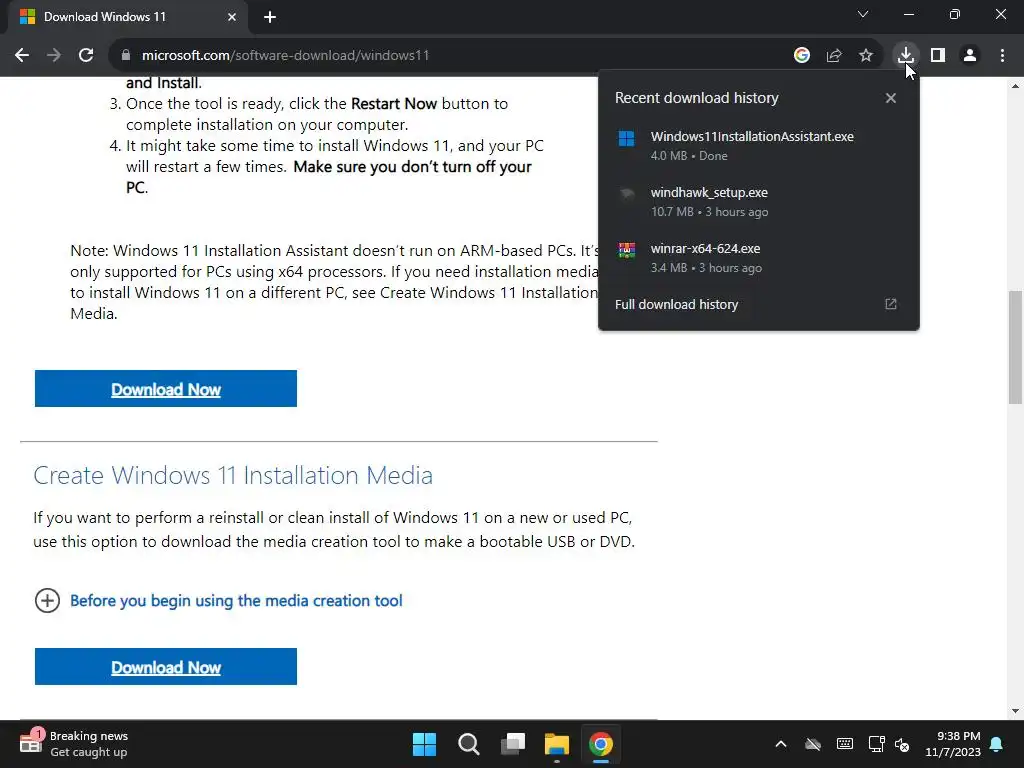The height and width of the screenshot is (768, 1024).
Task: Open network status tray icon
Action: click(876, 744)
